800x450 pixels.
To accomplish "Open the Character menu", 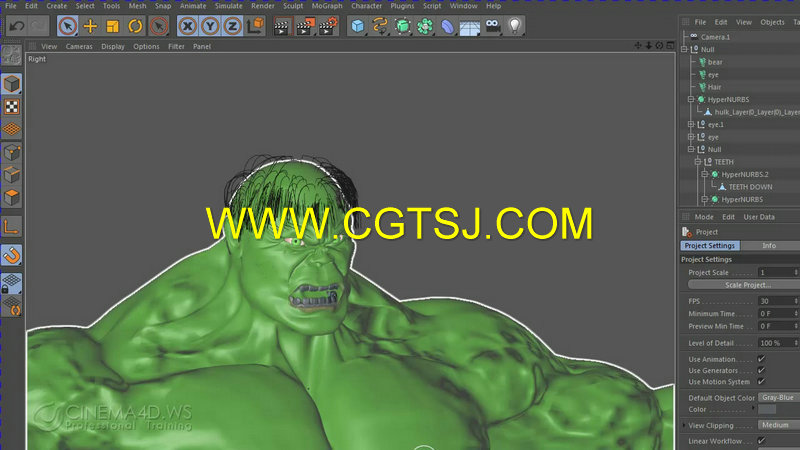I will [x=366, y=6].
